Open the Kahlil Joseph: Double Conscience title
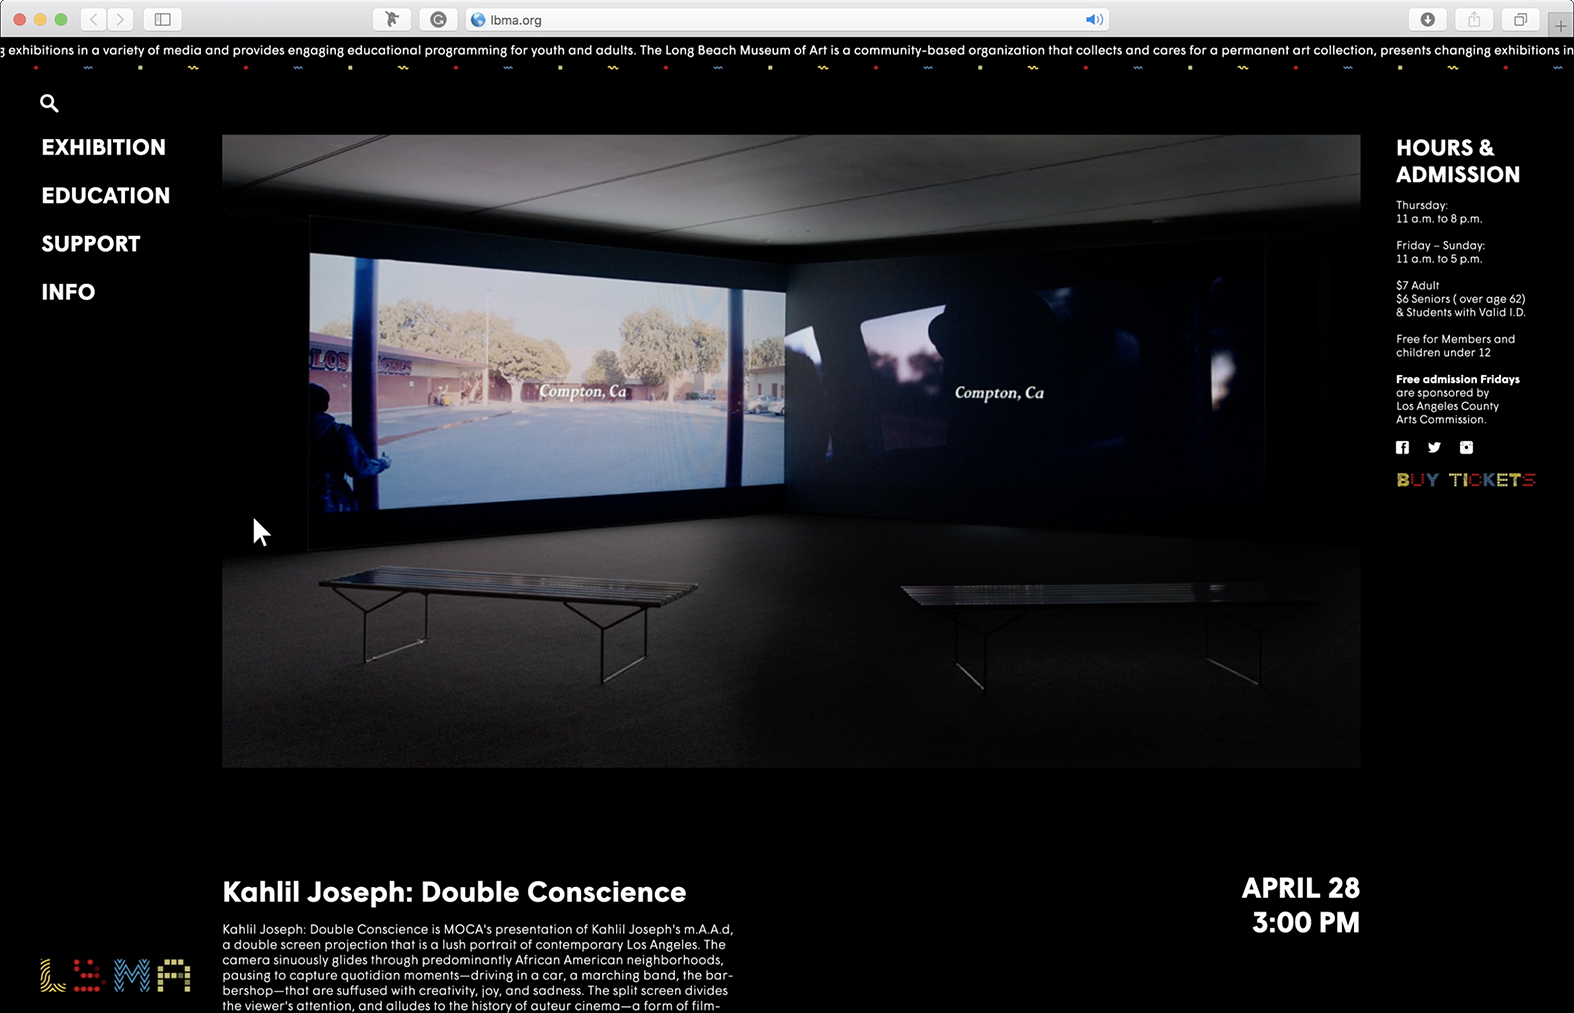The width and height of the screenshot is (1574, 1013). click(454, 892)
